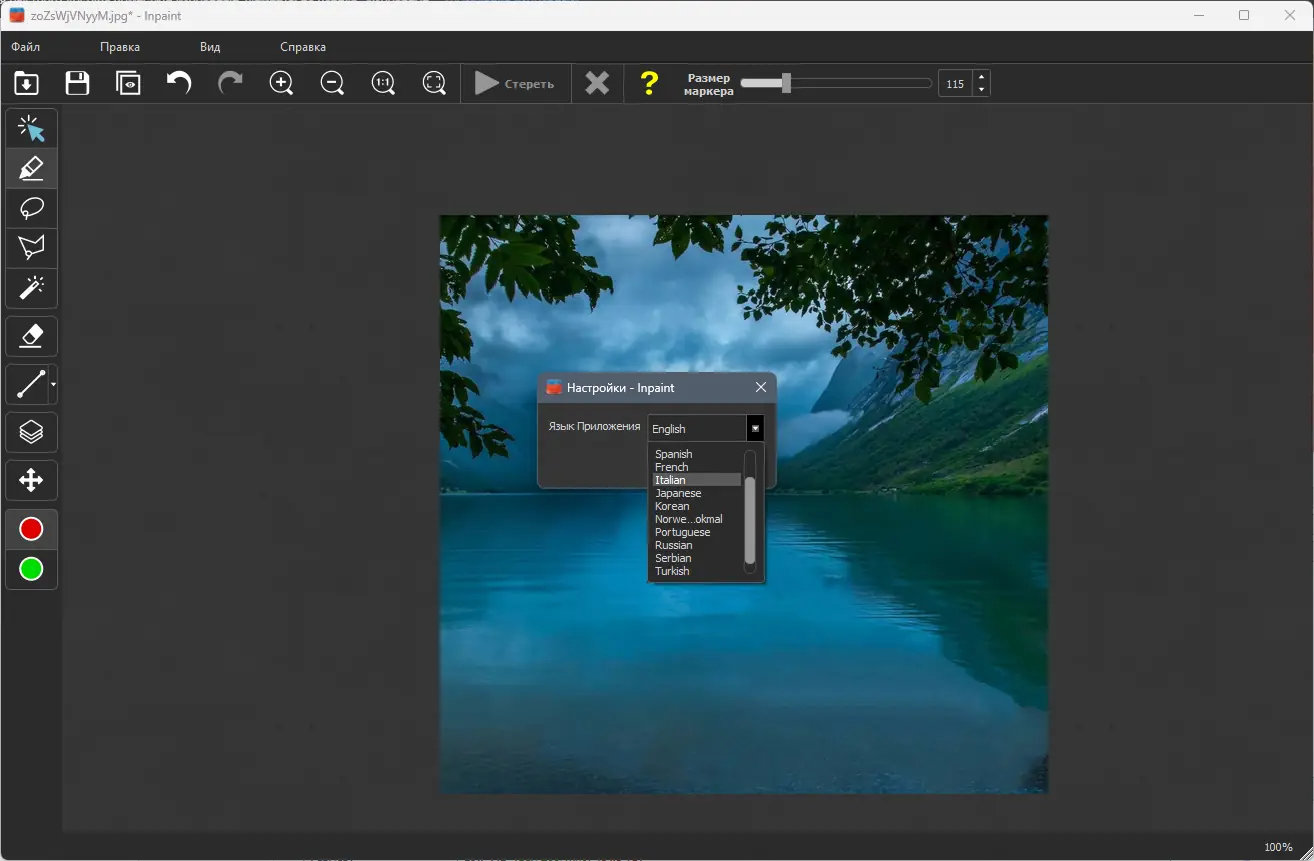This screenshot has height=861, width=1314.
Task: Open the Справка menu
Action: click(303, 47)
